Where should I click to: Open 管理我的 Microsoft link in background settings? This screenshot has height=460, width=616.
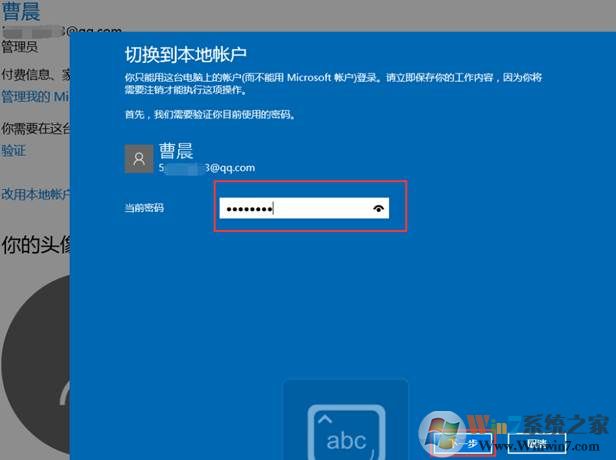click(35, 97)
